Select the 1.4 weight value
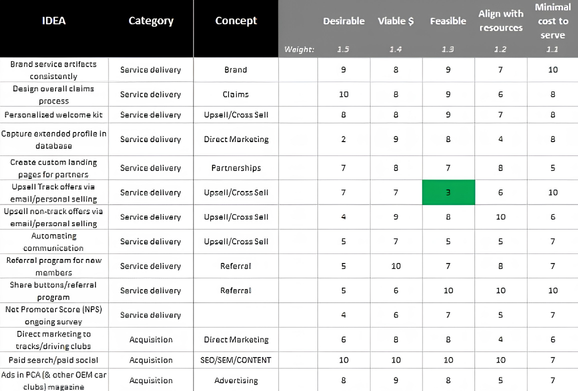 coord(396,49)
